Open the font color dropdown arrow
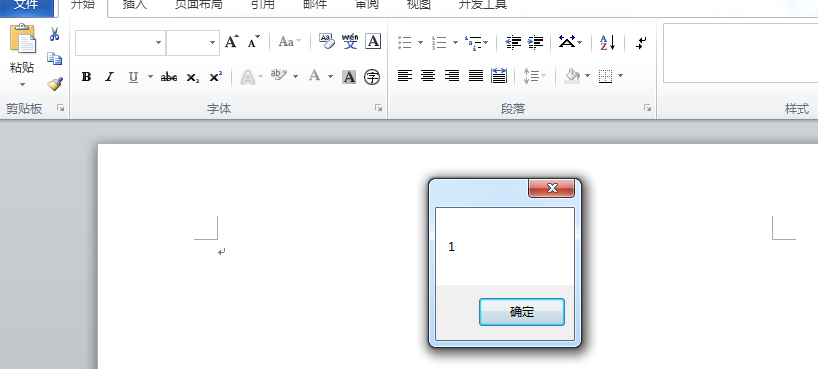This screenshot has height=369, width=818. coord(330,77)
